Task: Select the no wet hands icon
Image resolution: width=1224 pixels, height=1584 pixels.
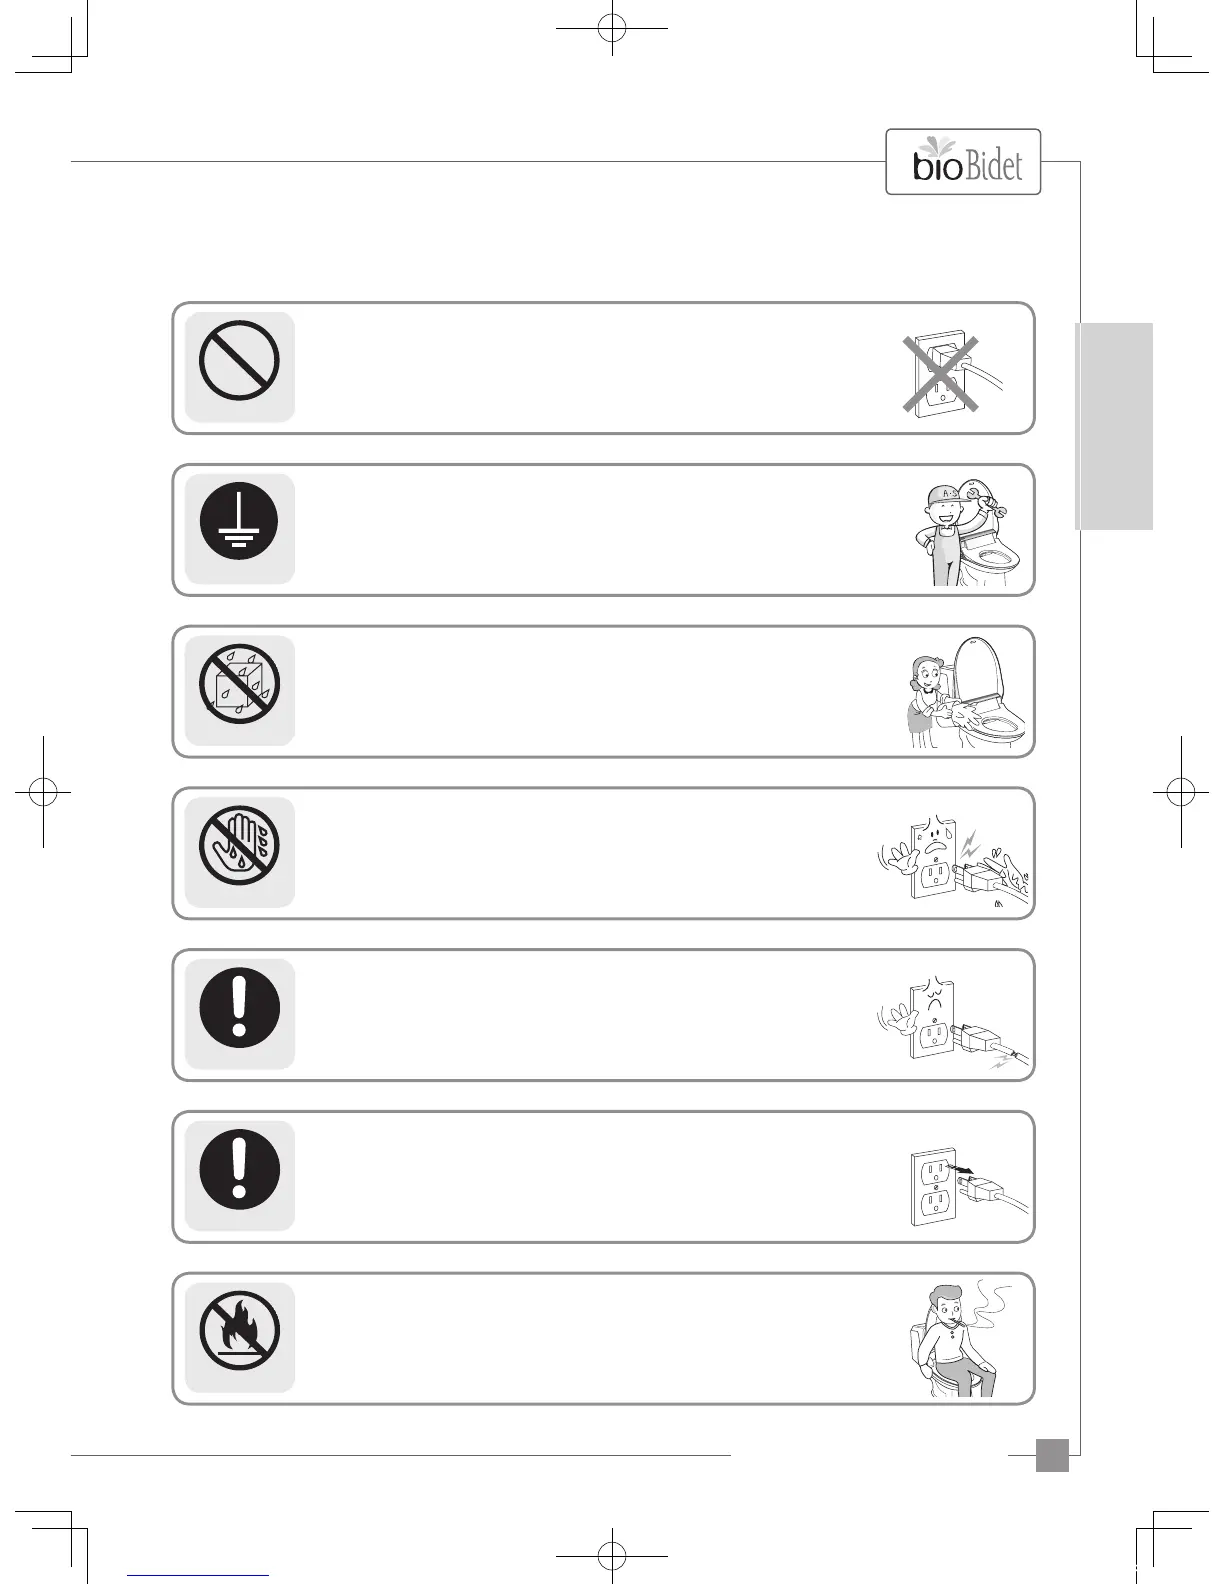Action: (239, 848)
